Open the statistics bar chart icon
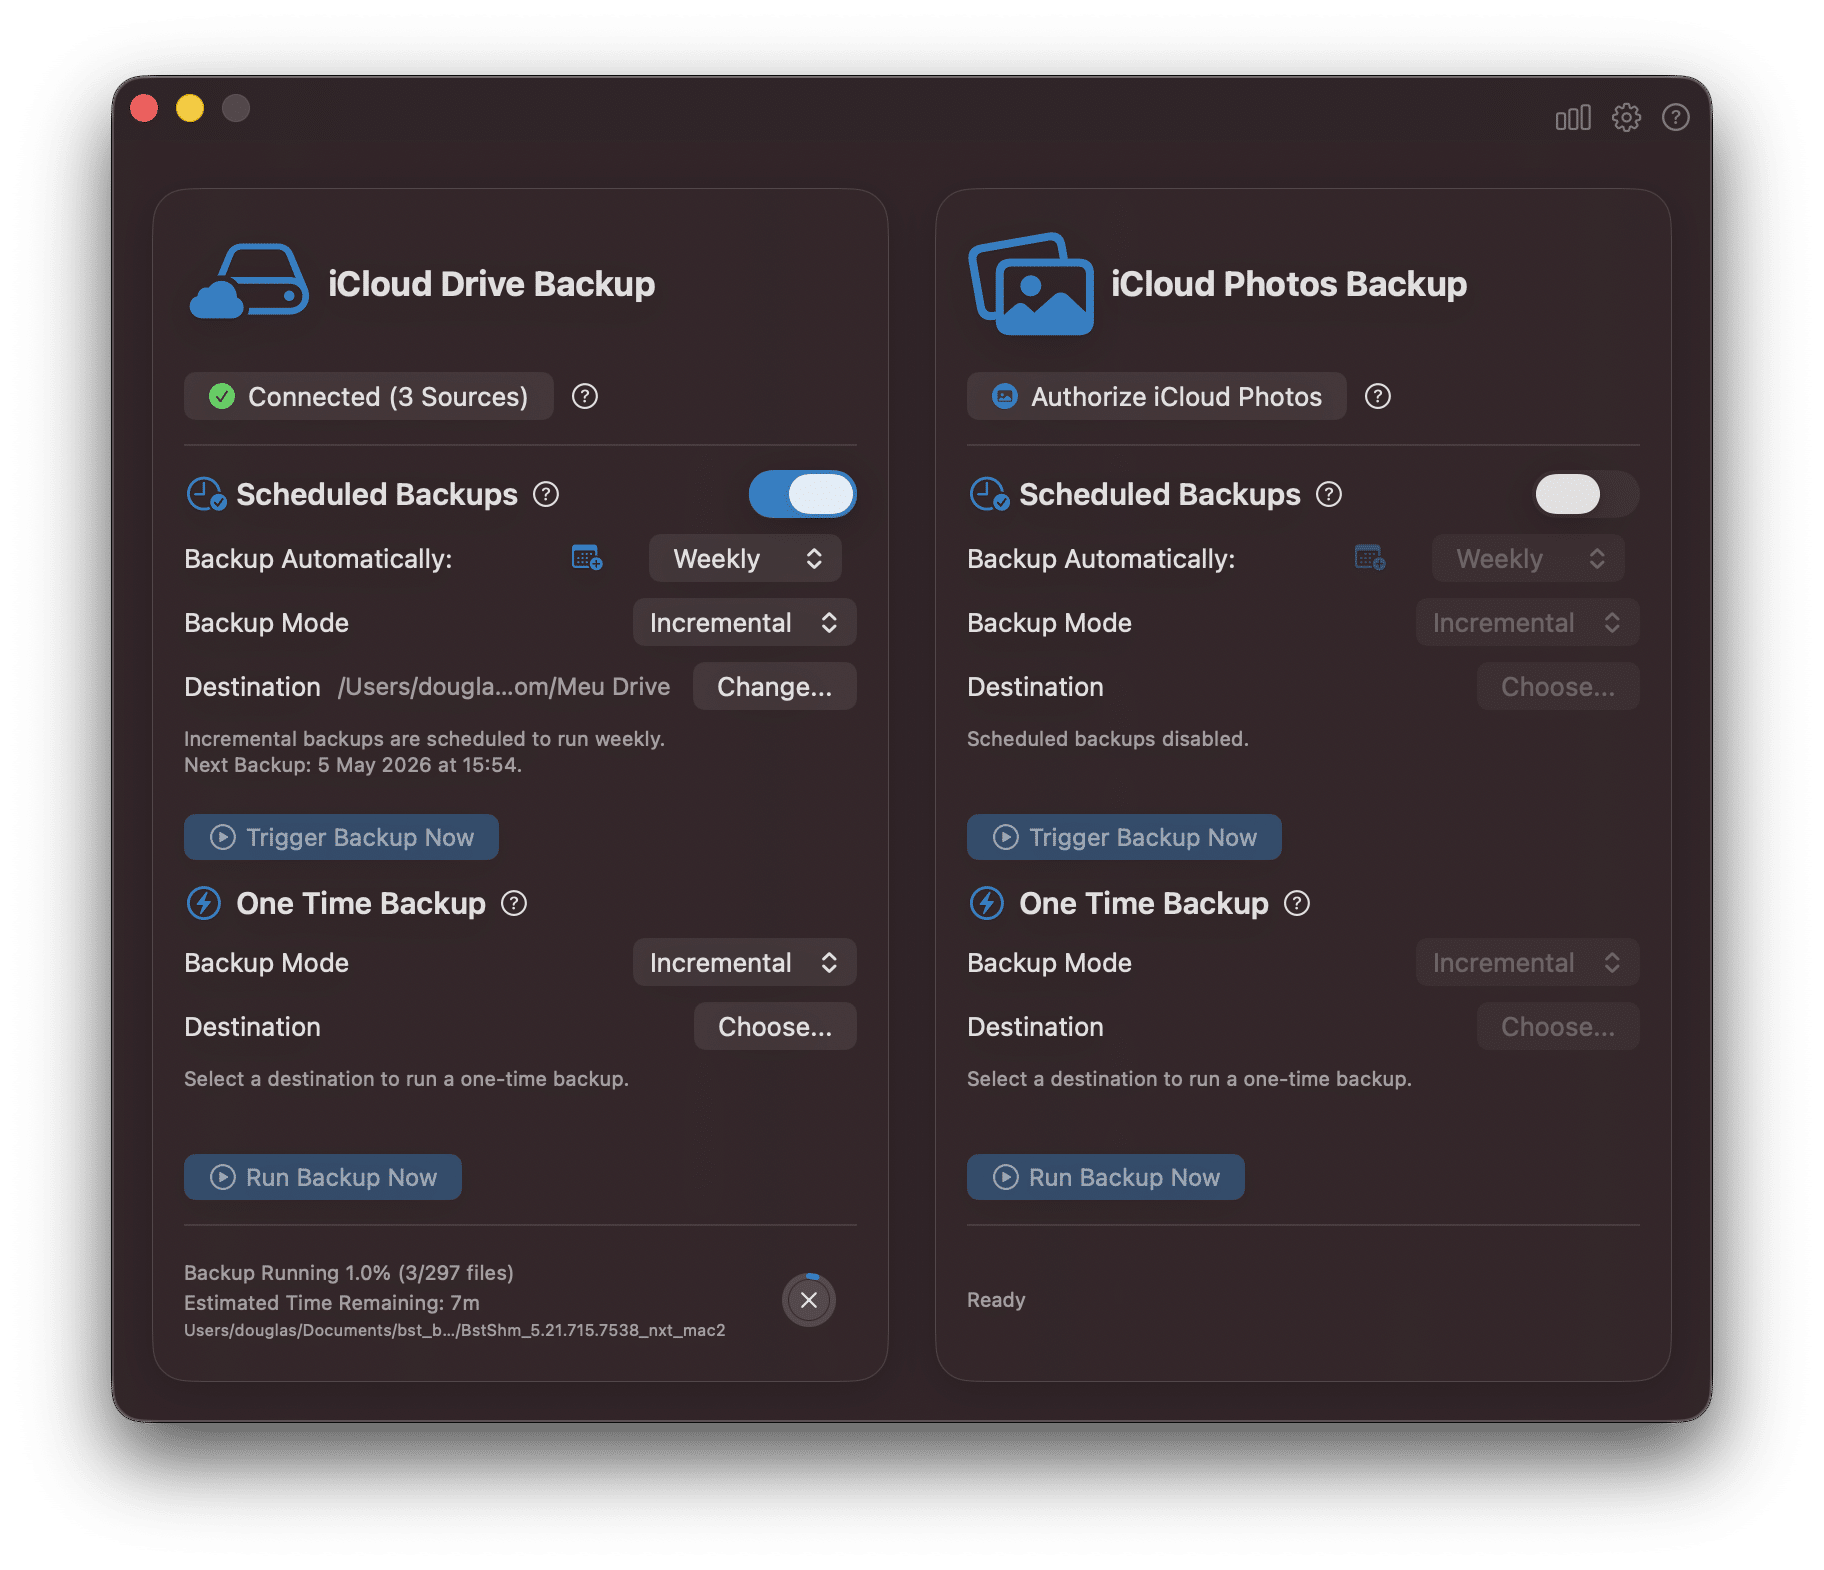Viewport: 1824px width, 1570px height. point(1572,118)
